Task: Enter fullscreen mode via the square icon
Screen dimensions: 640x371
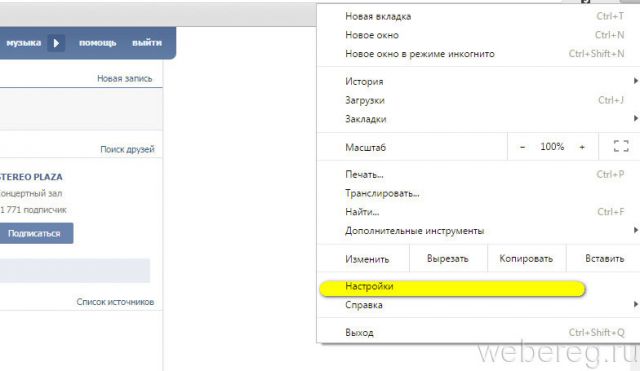Action: click(x=621, y=146)
